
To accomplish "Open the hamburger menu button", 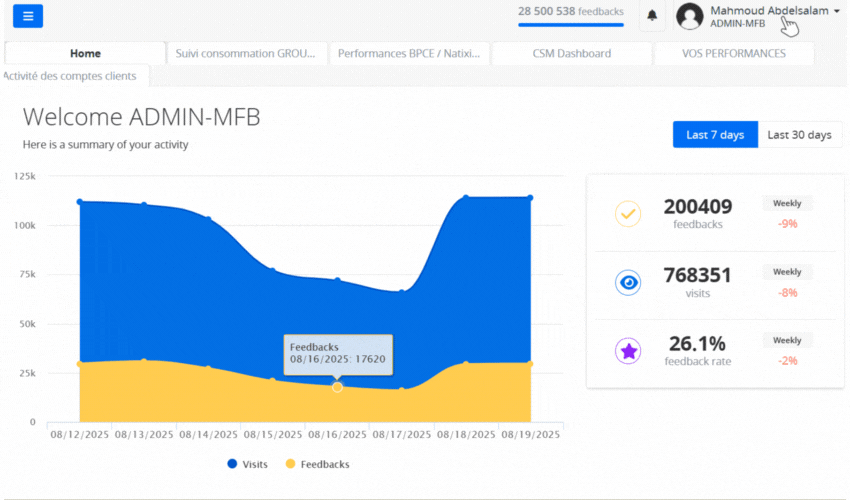I will point(28,16).
